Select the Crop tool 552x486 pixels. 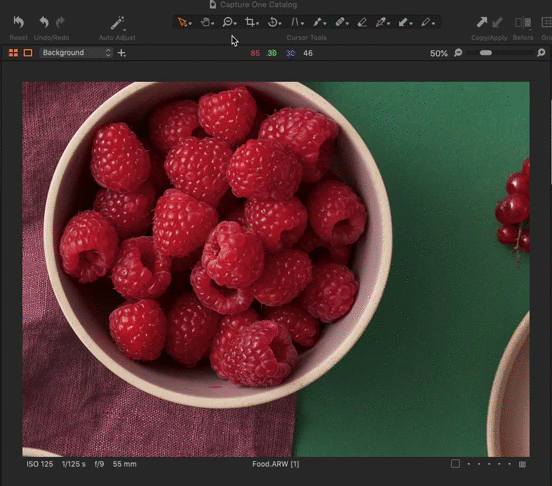coord(250,22)
